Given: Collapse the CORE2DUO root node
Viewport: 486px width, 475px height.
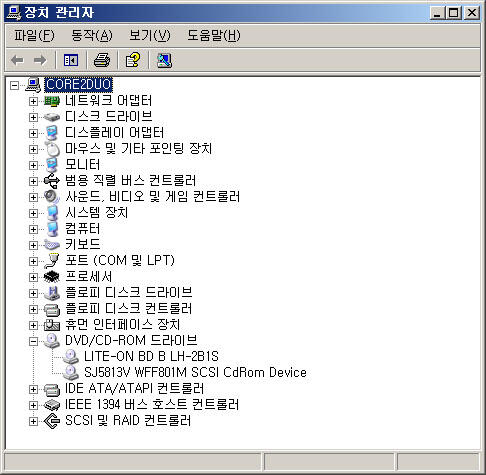Looking at the screenshot, I should (x=14, y=85).
